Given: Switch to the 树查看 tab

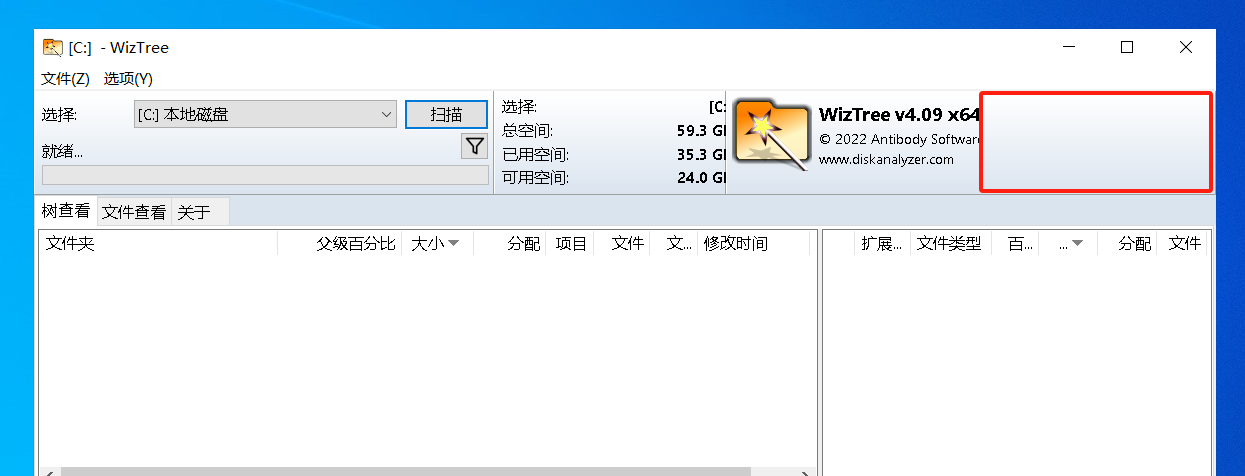Looking at the screenshot, I should (66, 211).
